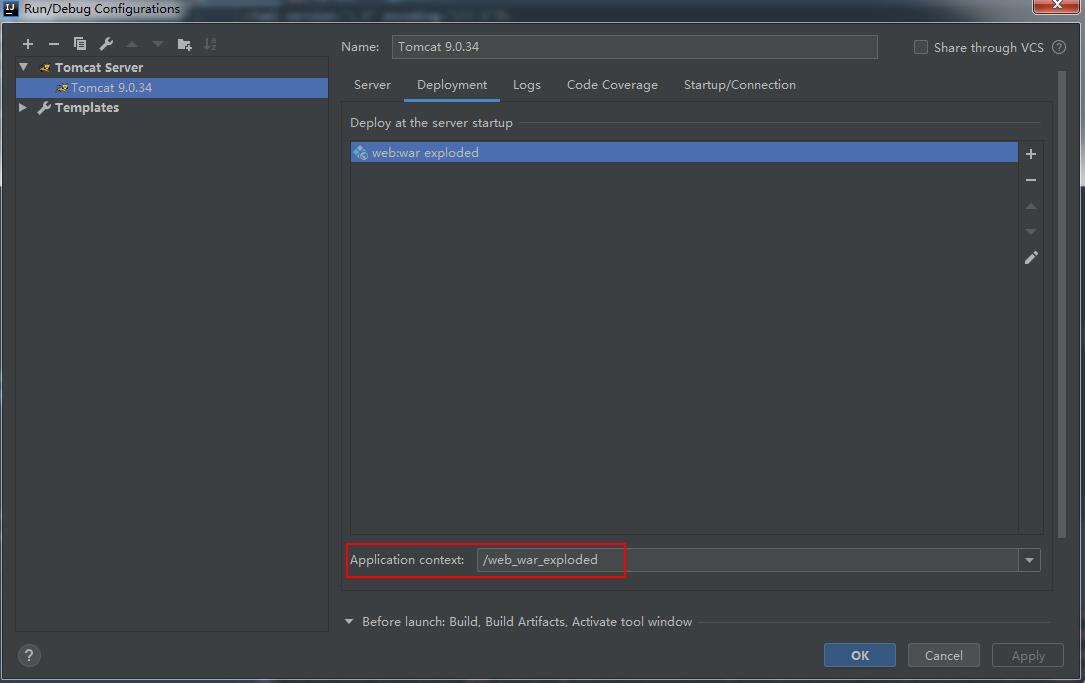Copy the selected configuration

80,44
